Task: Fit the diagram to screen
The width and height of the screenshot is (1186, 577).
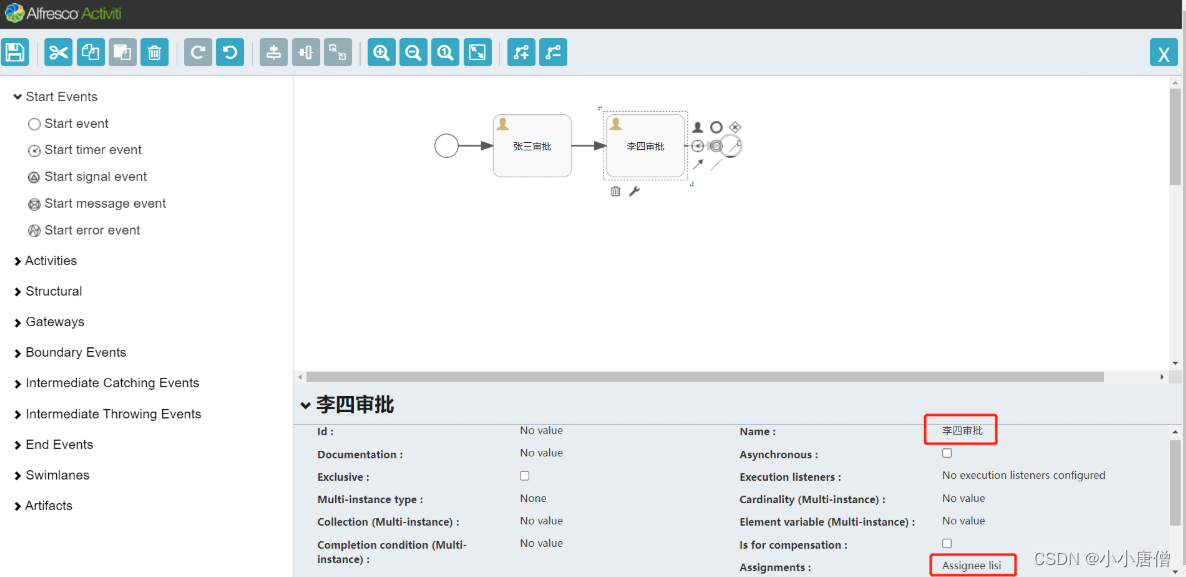Action: [x=477, y=52]
